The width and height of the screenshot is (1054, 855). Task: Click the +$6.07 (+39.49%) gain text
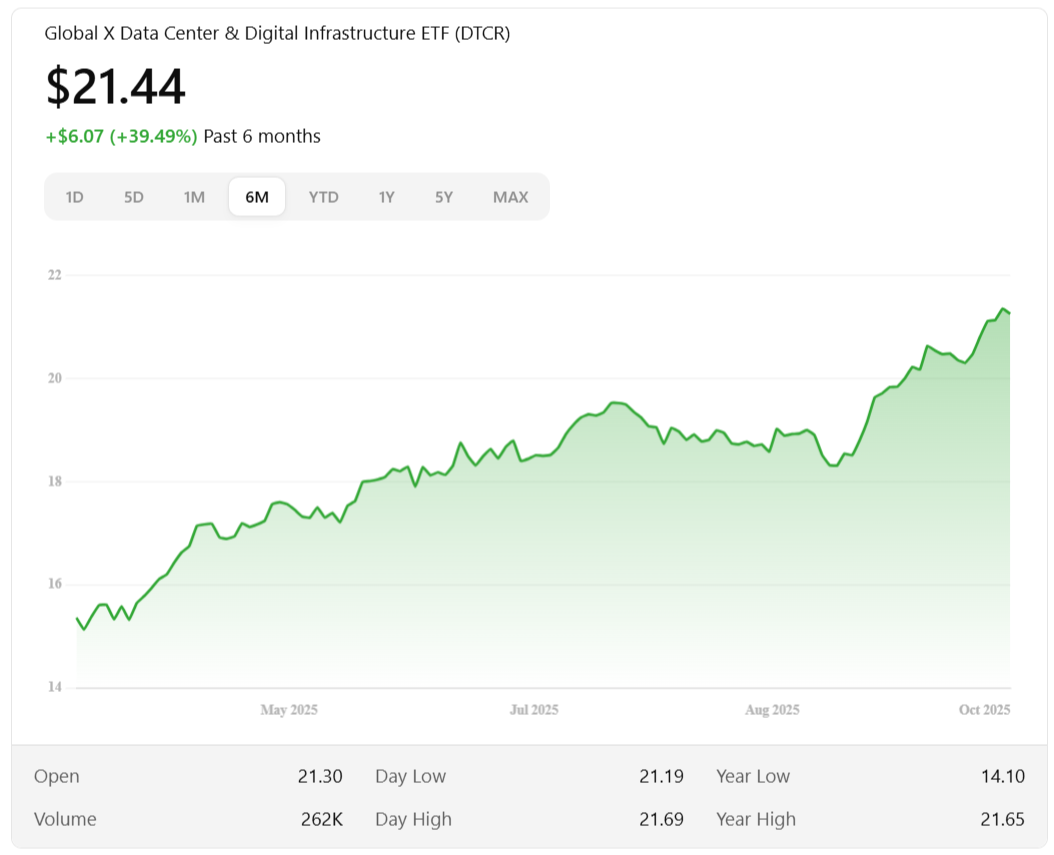pos(121,136)
